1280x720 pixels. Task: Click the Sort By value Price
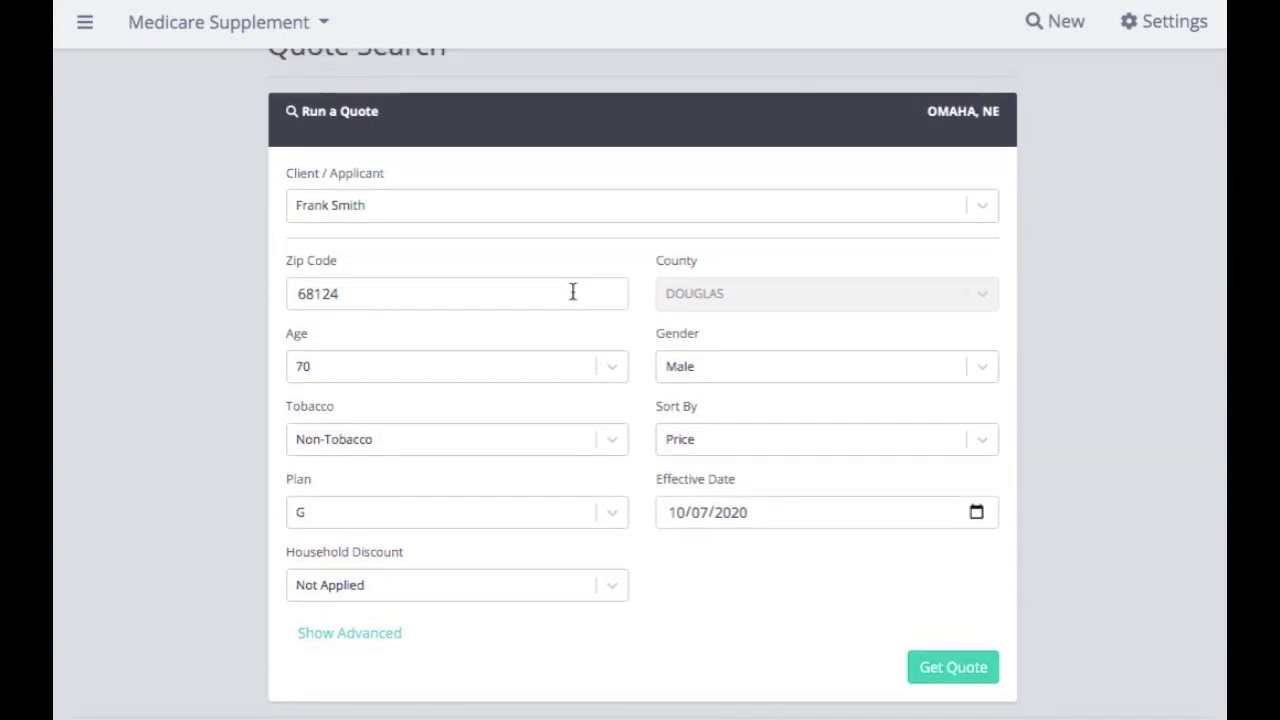[x=680, y=439]
